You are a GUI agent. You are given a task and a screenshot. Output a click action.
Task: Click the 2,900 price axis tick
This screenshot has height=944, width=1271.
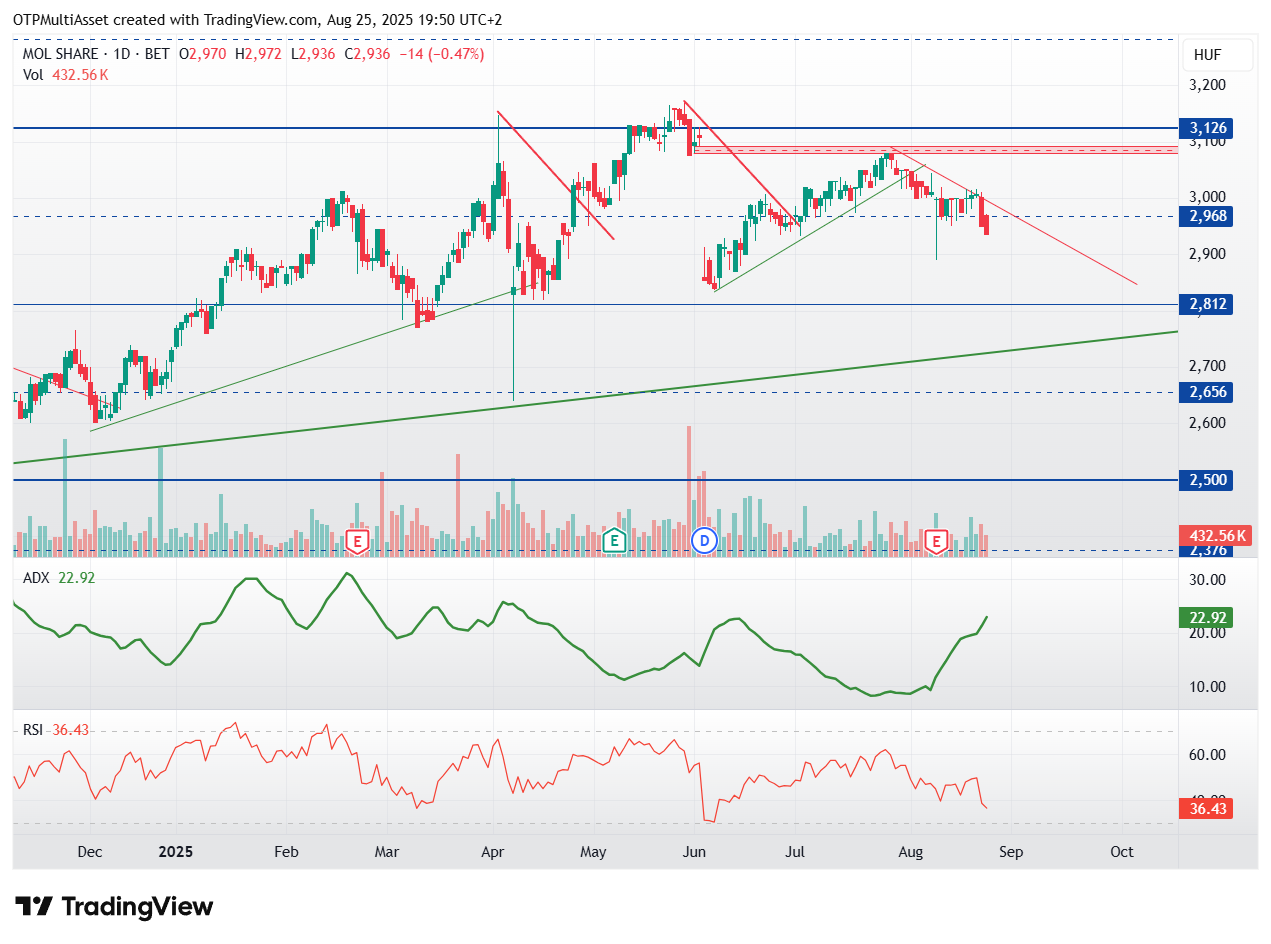[x=1205, y=254]
